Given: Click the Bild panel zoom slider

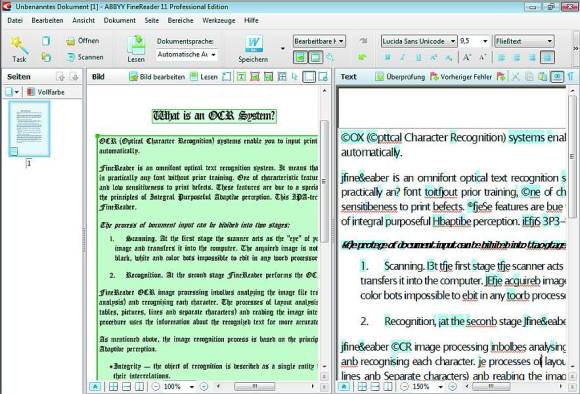Looking at the screenshot, I should (x=254, y=387).
